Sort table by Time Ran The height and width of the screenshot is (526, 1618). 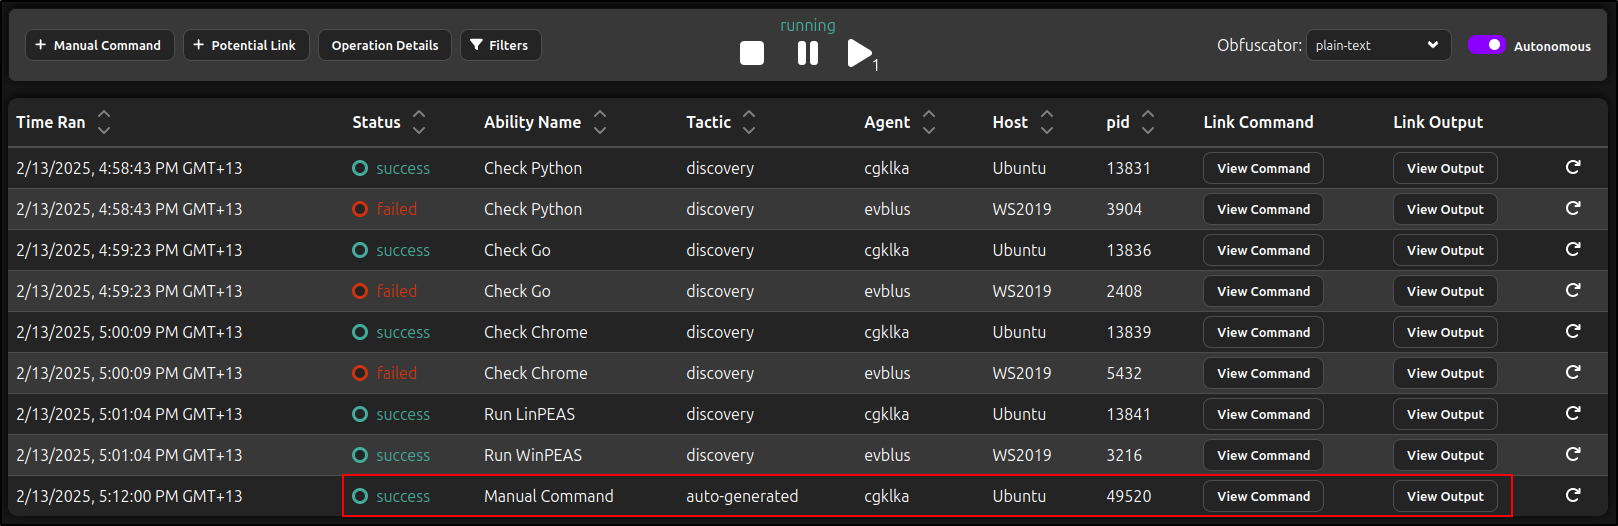[x=104, y=122]
